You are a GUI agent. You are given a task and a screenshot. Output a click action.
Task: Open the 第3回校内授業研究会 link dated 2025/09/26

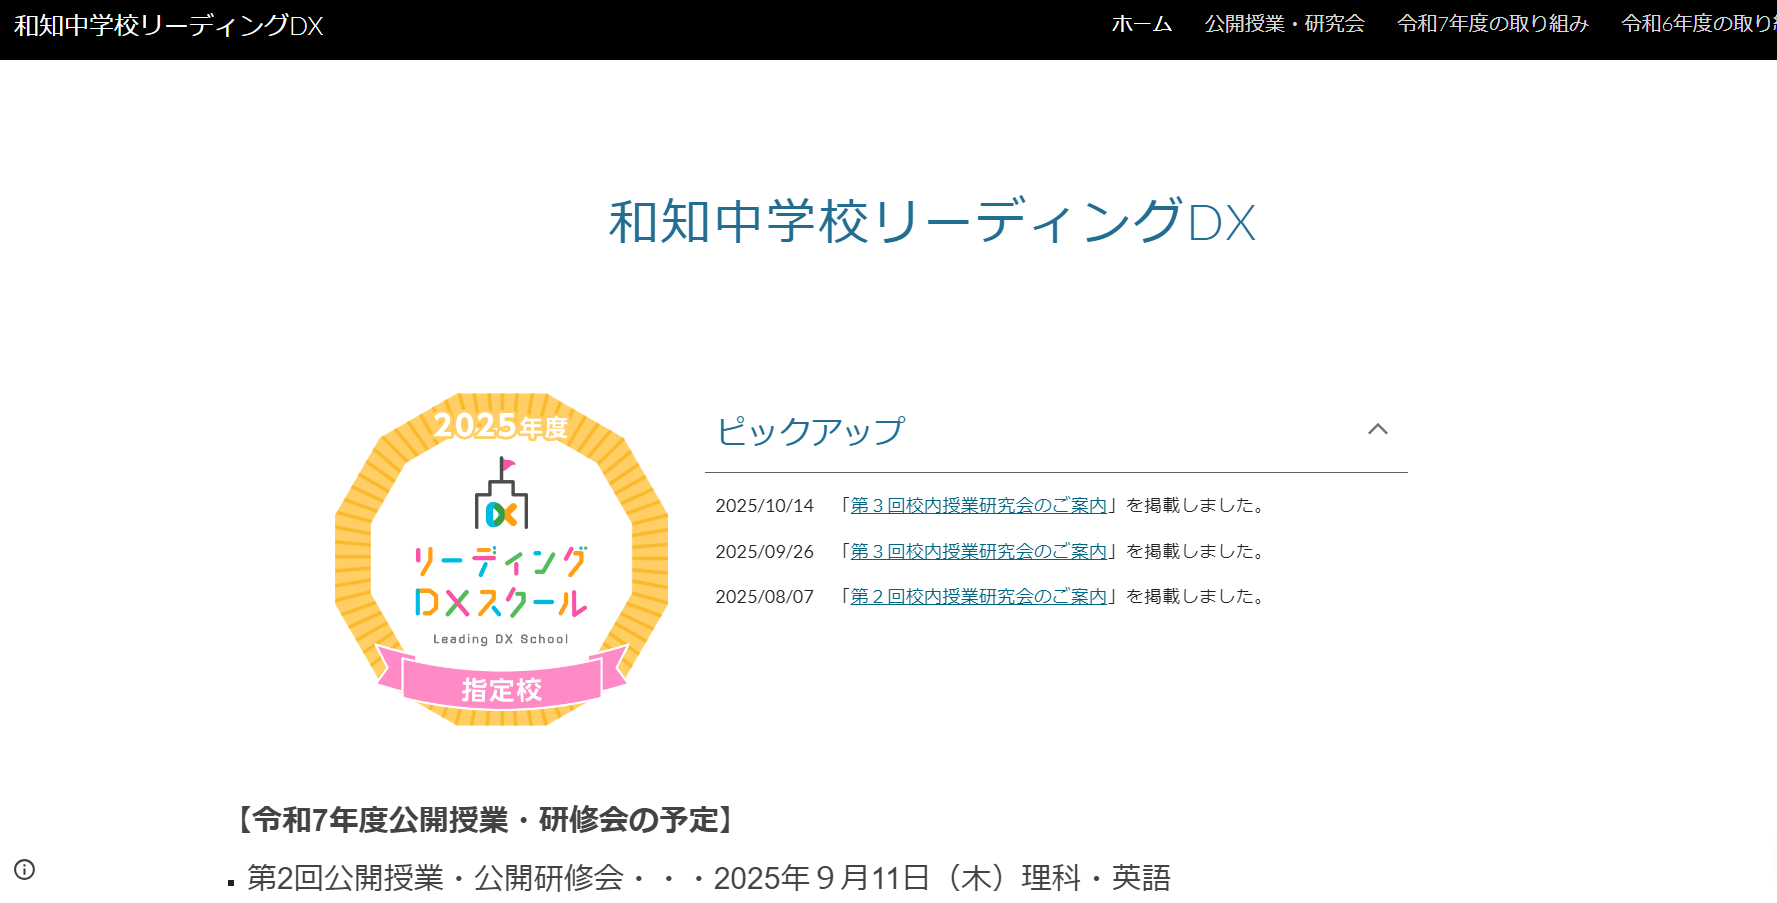[978, 551]
